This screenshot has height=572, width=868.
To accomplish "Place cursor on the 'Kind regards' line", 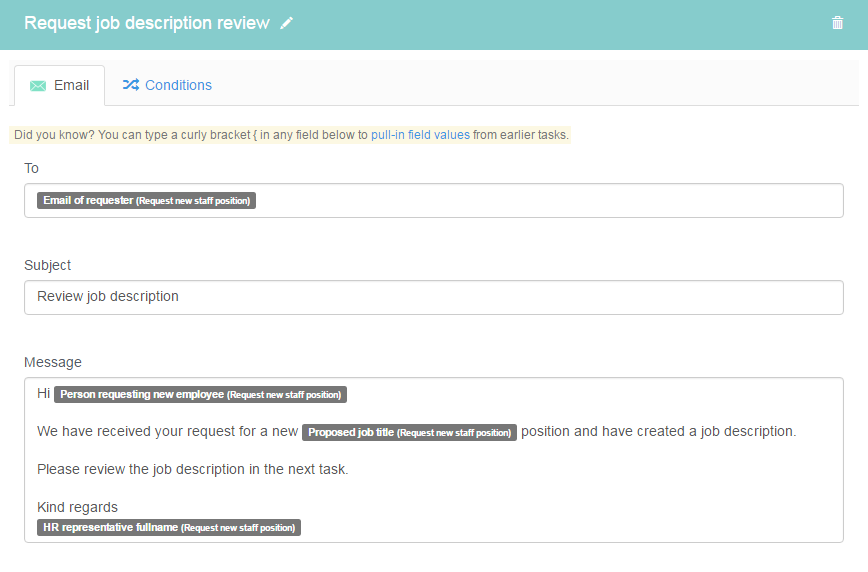I will click(x=77, y=507).
